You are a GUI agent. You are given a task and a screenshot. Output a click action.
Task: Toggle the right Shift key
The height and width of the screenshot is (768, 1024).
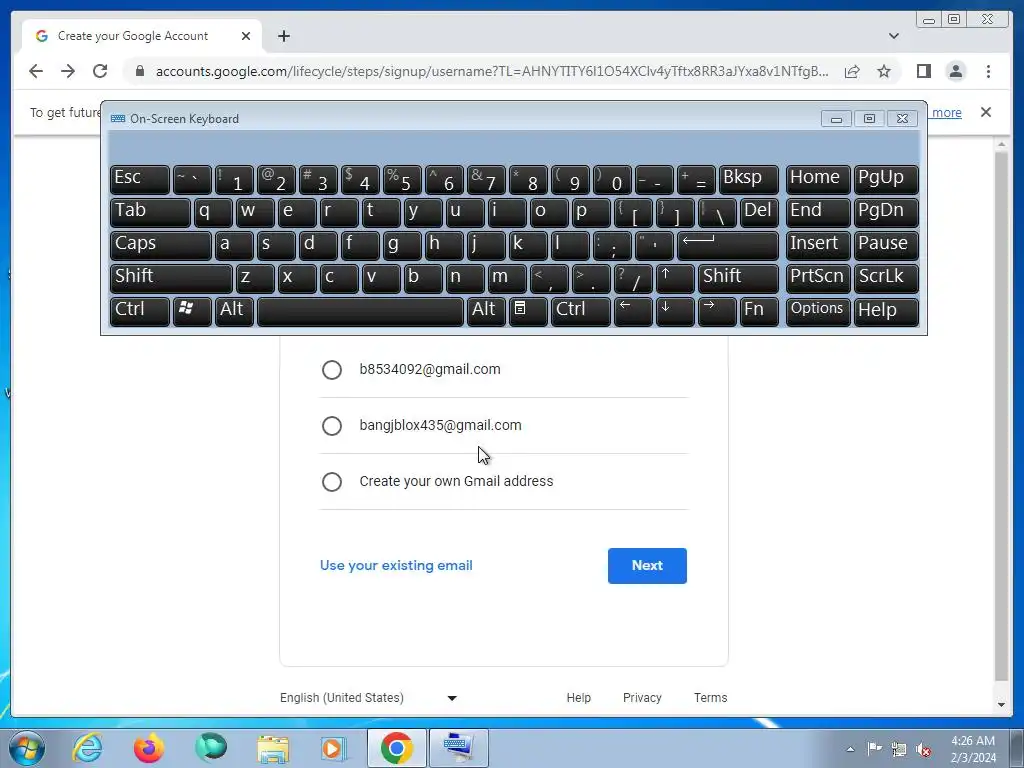click(x=738, y=278)
